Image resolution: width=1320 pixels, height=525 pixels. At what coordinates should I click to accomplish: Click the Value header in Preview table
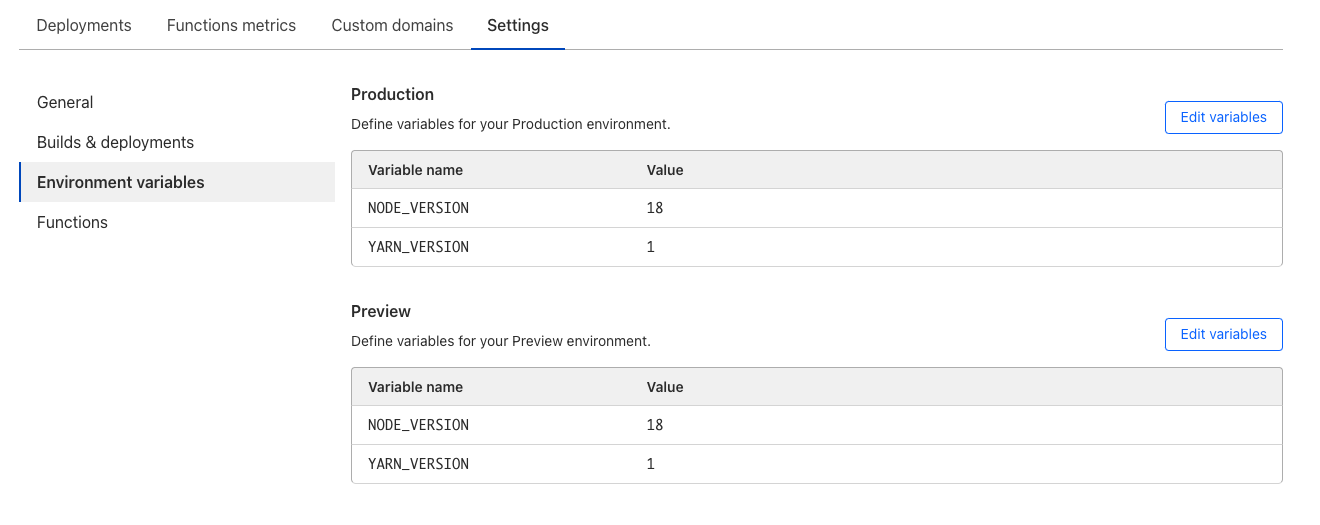[x=665, y=387]
